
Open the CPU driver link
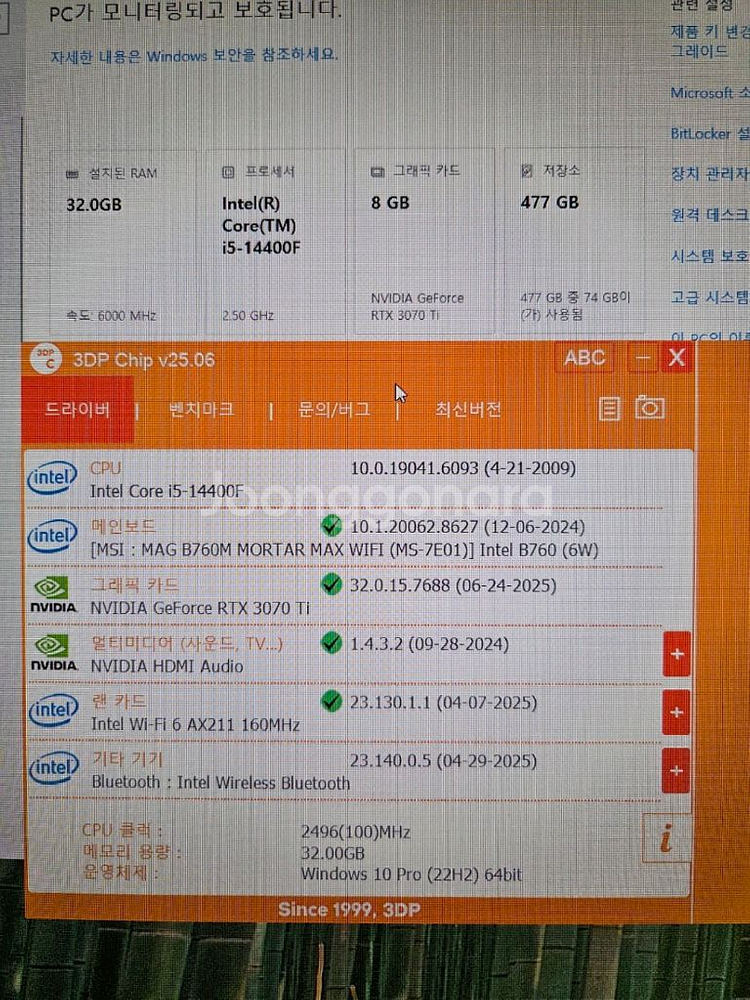click(x=106, y=468)
